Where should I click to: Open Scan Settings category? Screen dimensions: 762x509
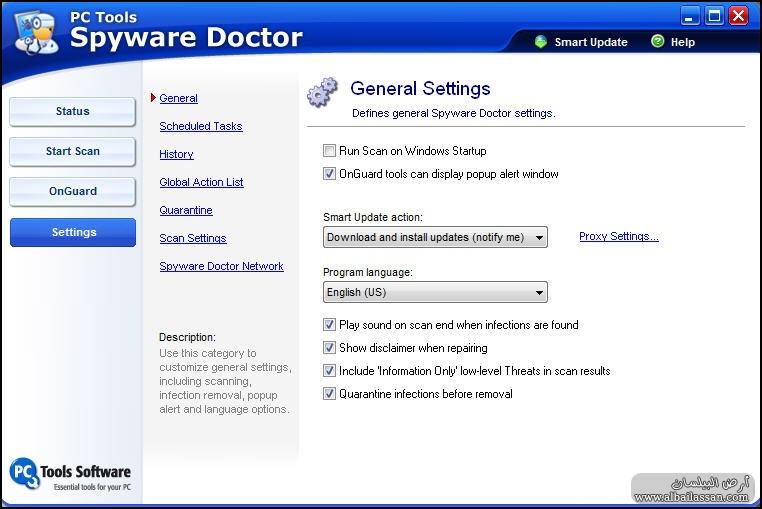193,238
